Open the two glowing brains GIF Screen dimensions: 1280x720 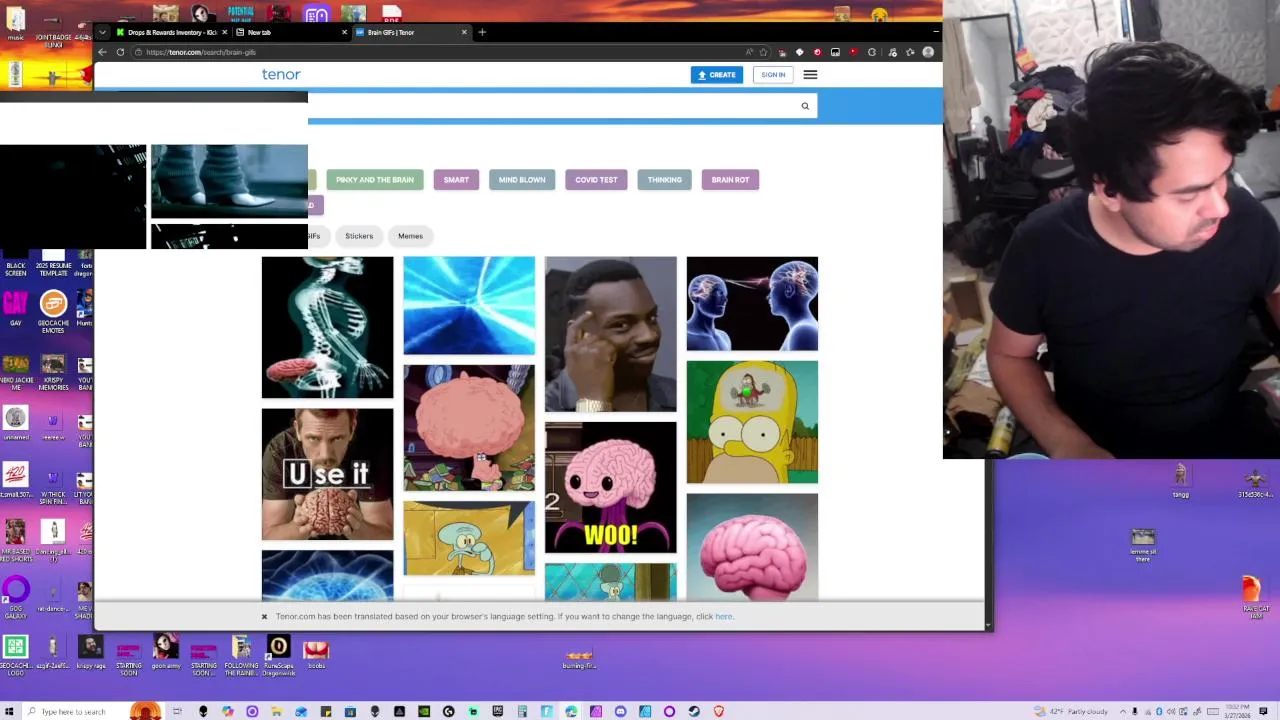coord(752,304)
